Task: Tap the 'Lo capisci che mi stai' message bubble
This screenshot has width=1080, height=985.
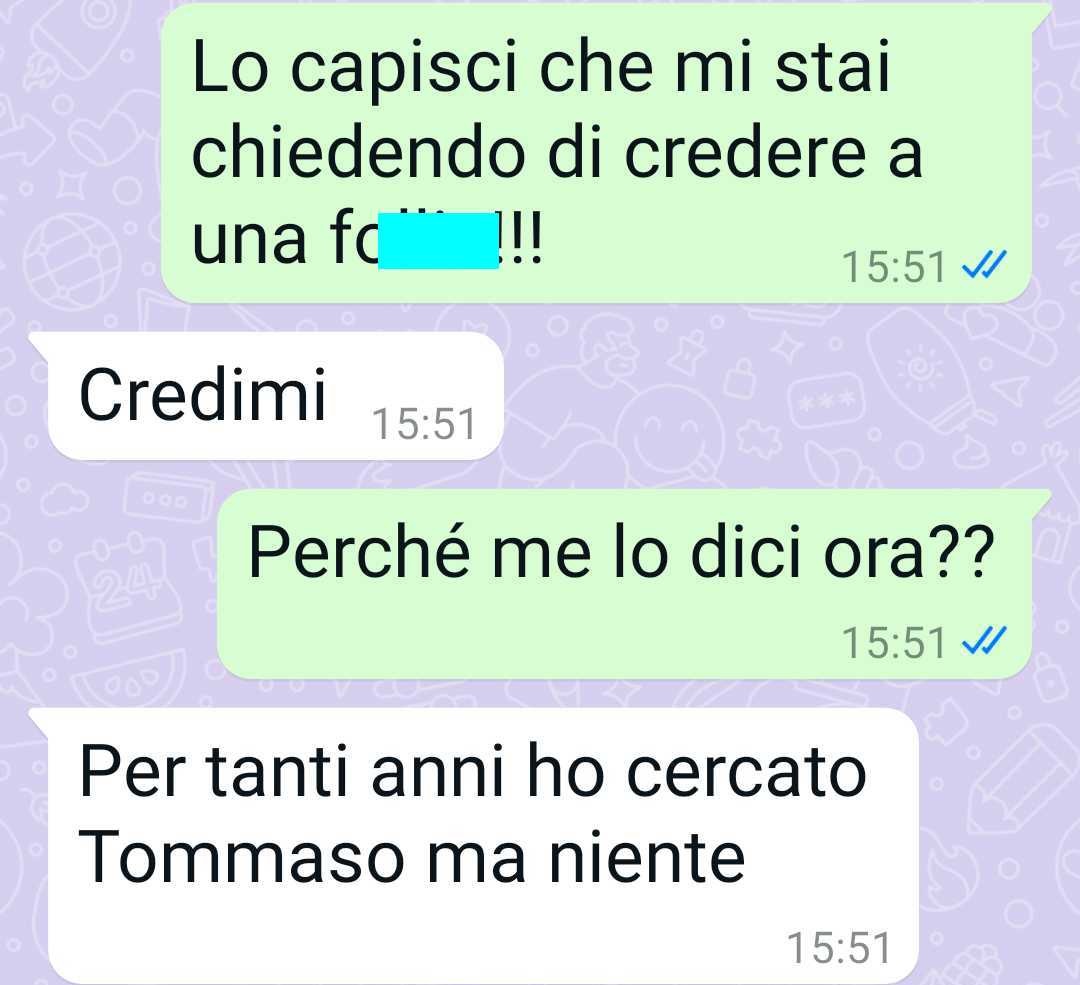Action: coord(596,152)
